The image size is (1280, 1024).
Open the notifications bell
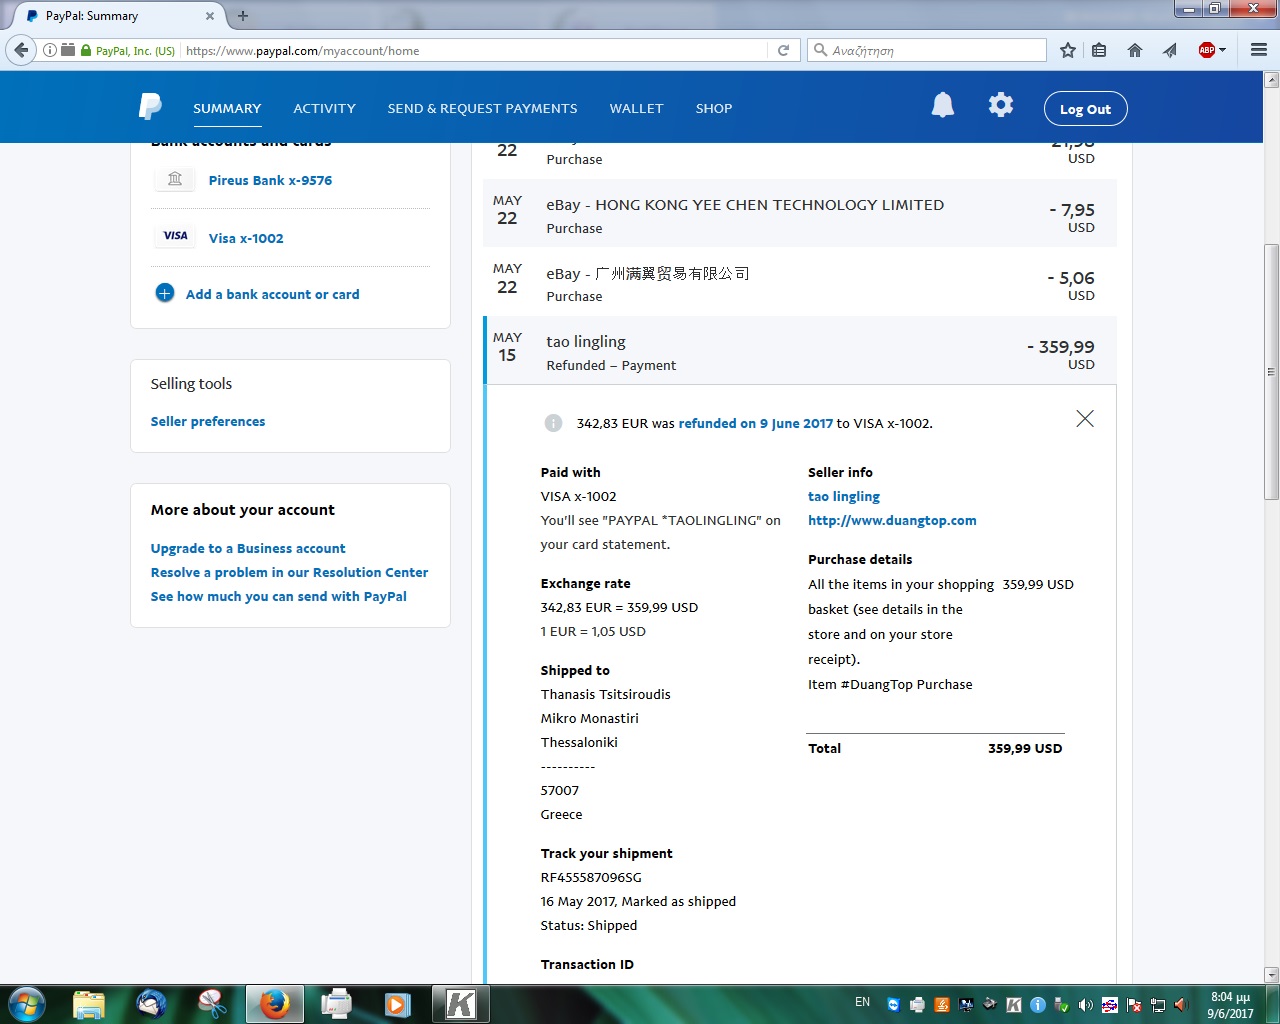click(x=942, y=105)
